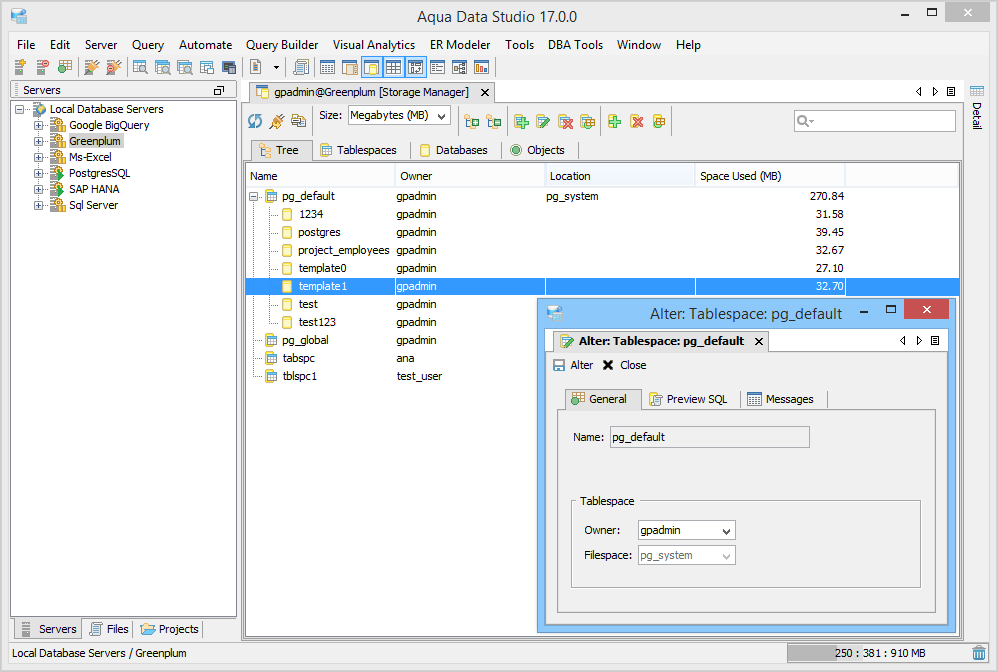Open the Visual Analytics menu

(x=374, y=45)
